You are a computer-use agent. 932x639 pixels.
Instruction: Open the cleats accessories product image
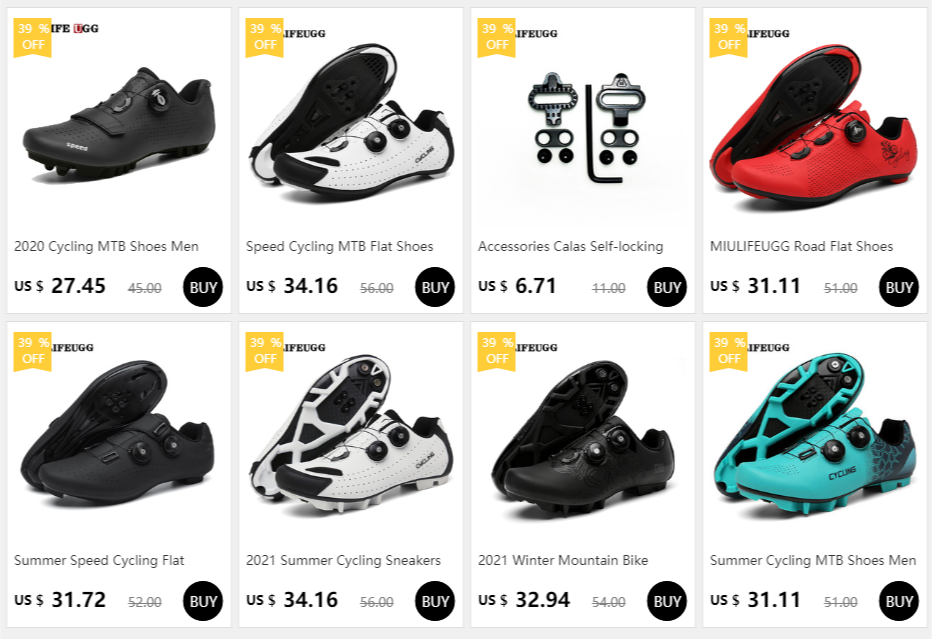[582, 122]
